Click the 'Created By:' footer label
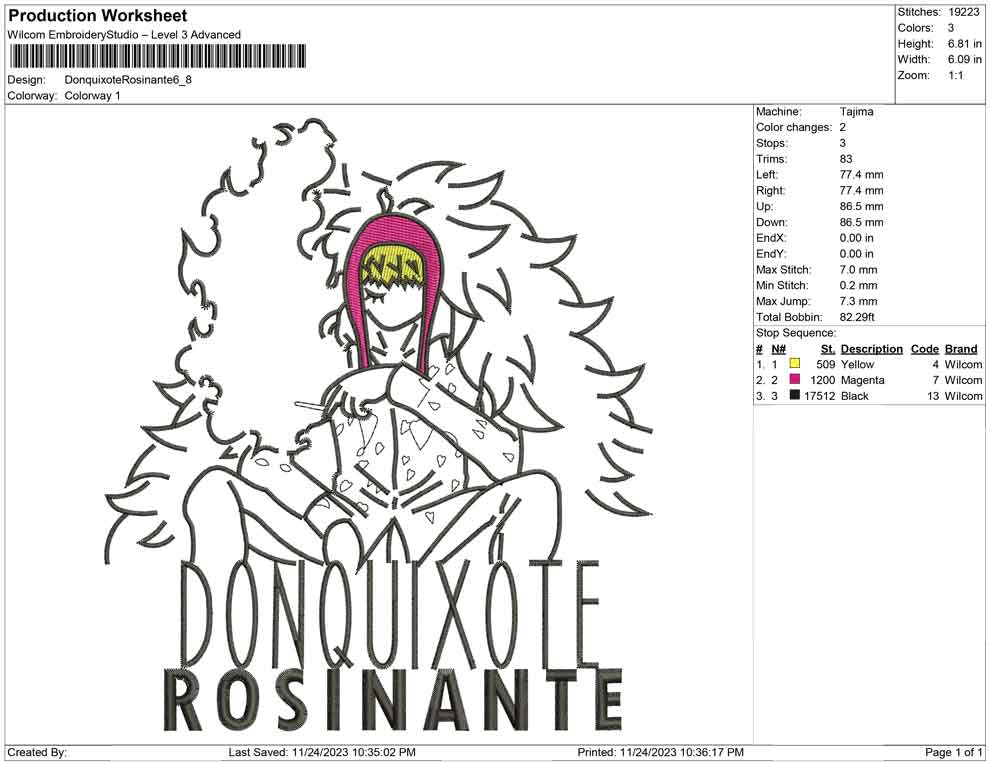Screen dimensions: 990x762 (x=37, y=752)
